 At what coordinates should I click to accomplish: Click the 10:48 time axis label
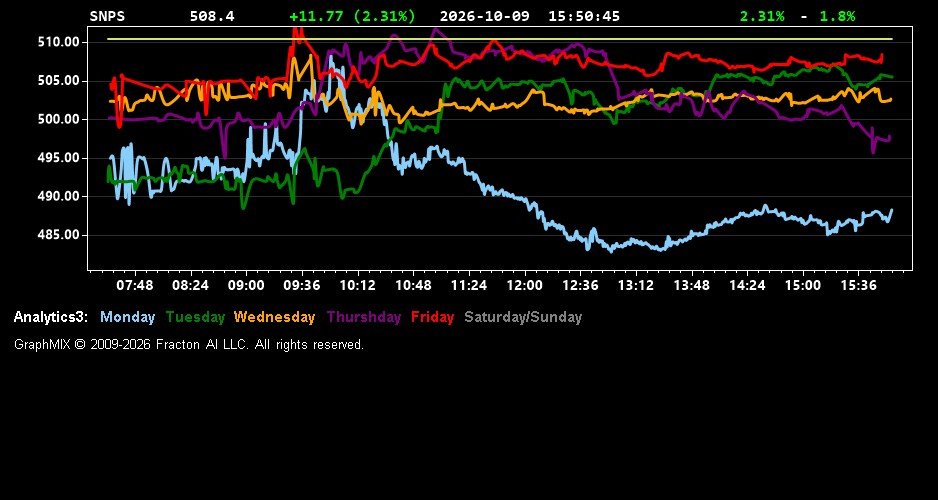pos(413,285)
